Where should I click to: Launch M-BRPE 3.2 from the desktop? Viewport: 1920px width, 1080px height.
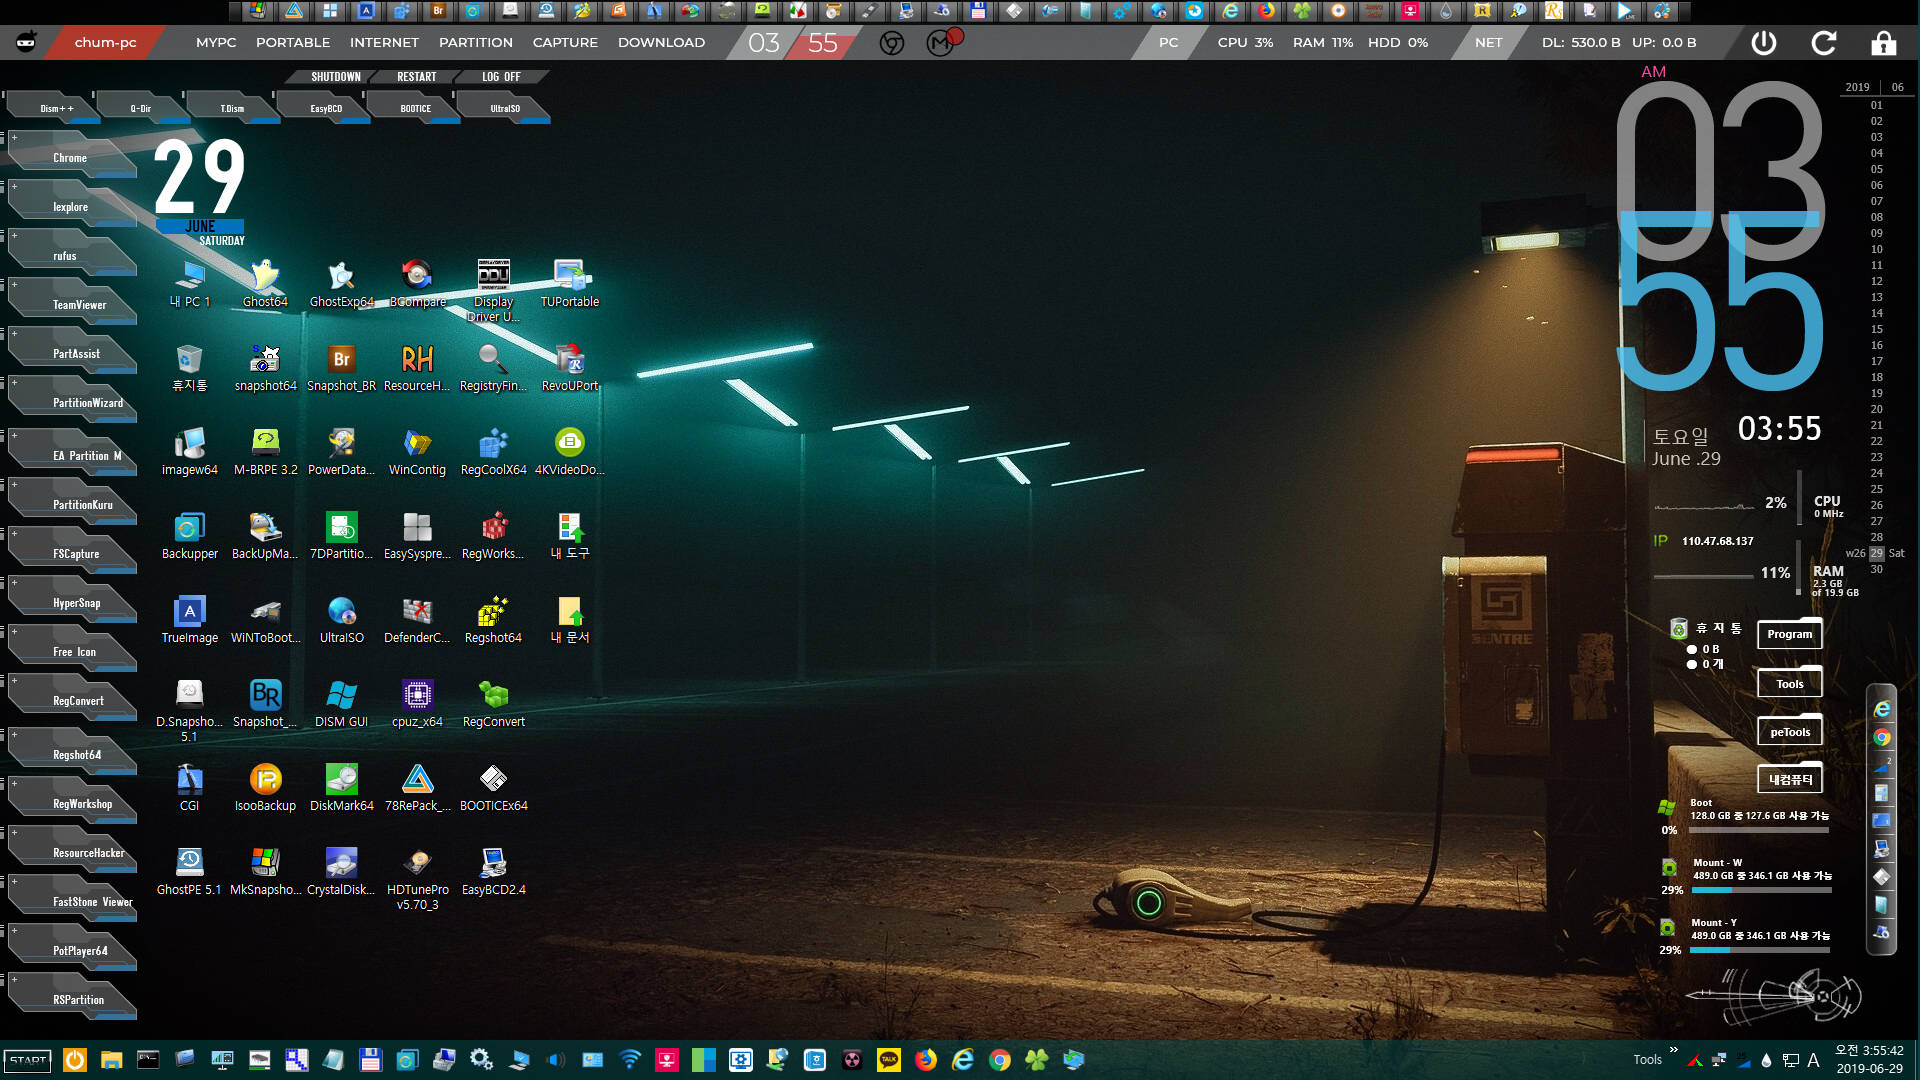click(265, 451)
